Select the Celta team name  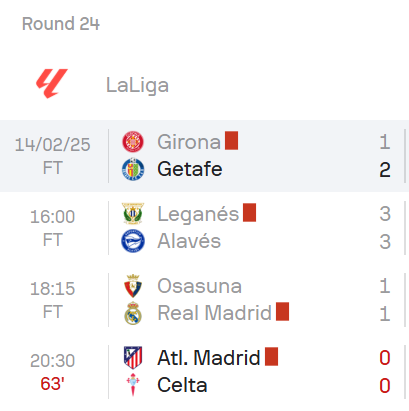coord(182,385)
